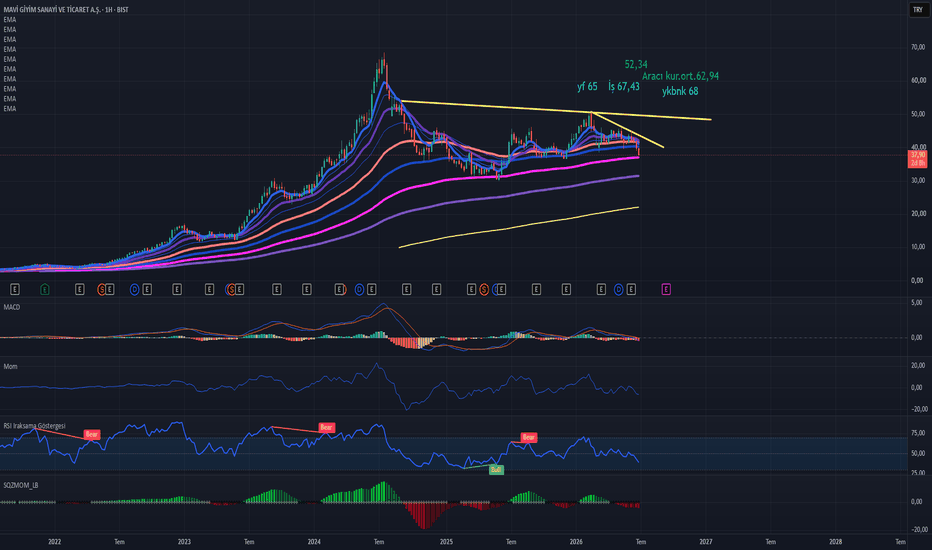Click the 25,00 level on RSI scale
932x550 pixels.
917,473
